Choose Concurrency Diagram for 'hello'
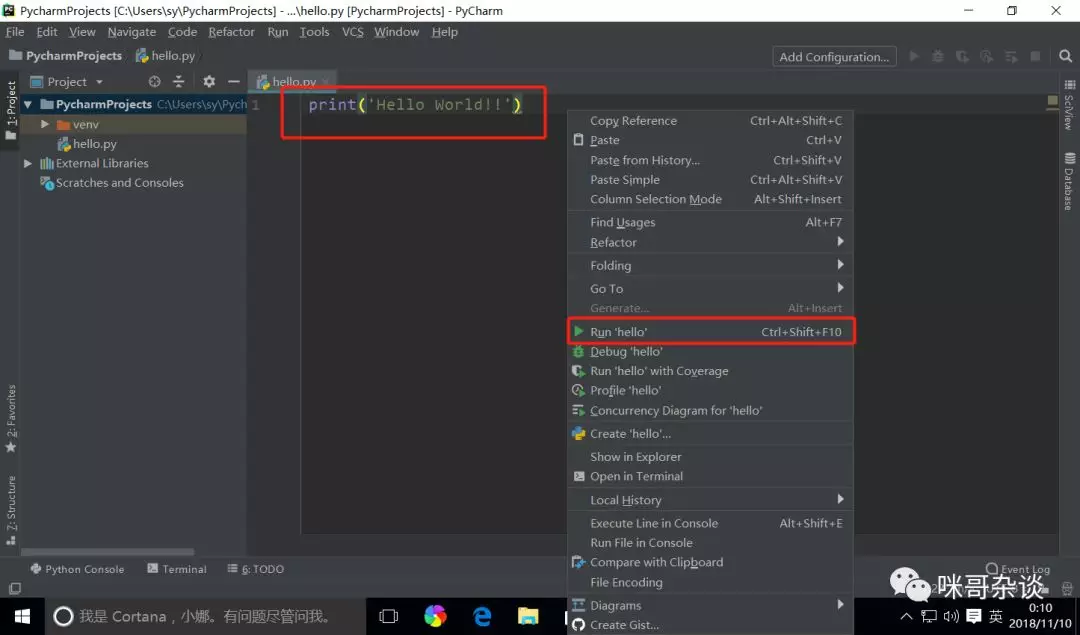This screenshot has height=635, width=1080. click(710, 410)
